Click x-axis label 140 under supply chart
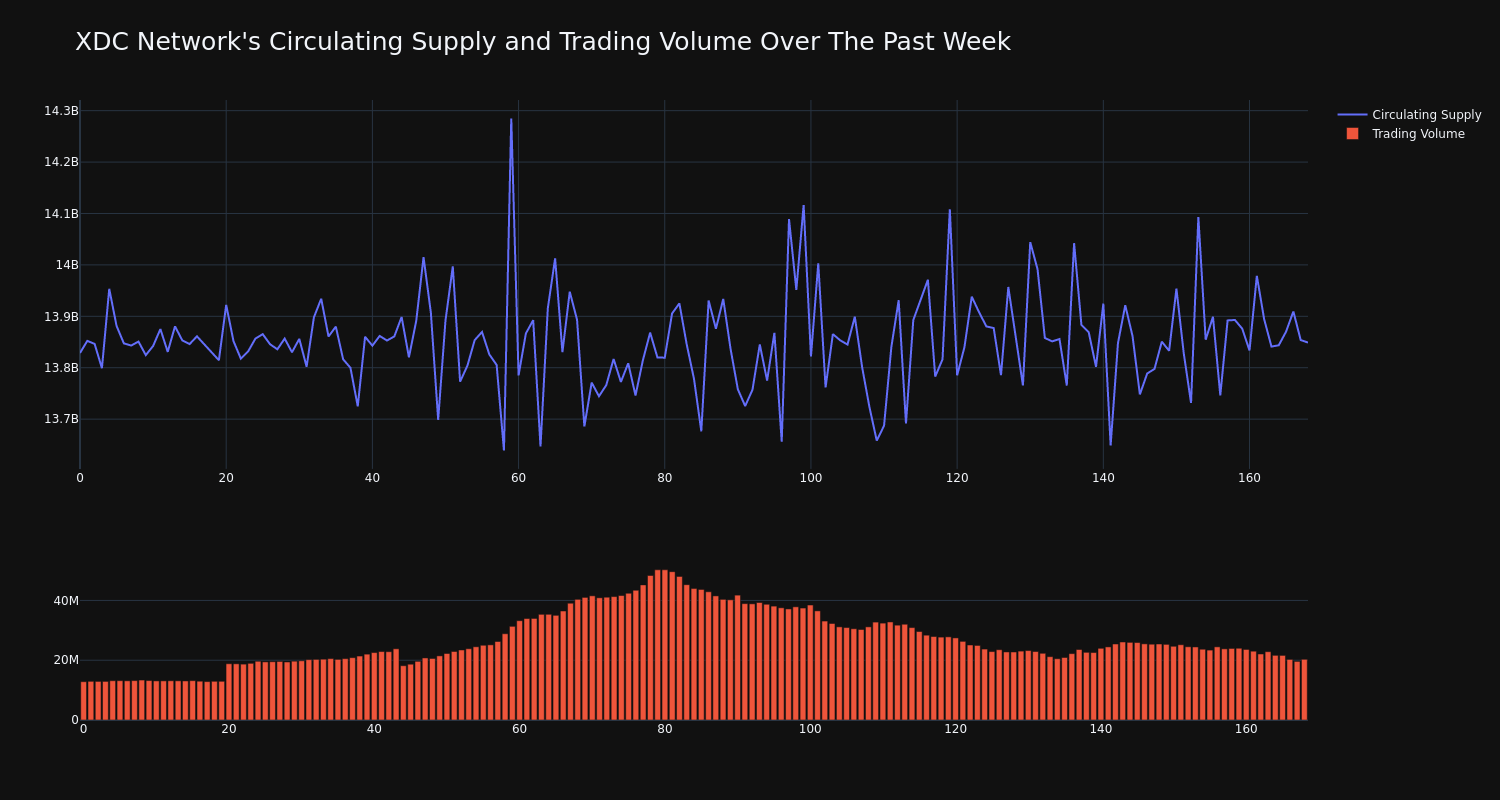This screenshot has width=1500, height=800. click(x=1103, y=478)
